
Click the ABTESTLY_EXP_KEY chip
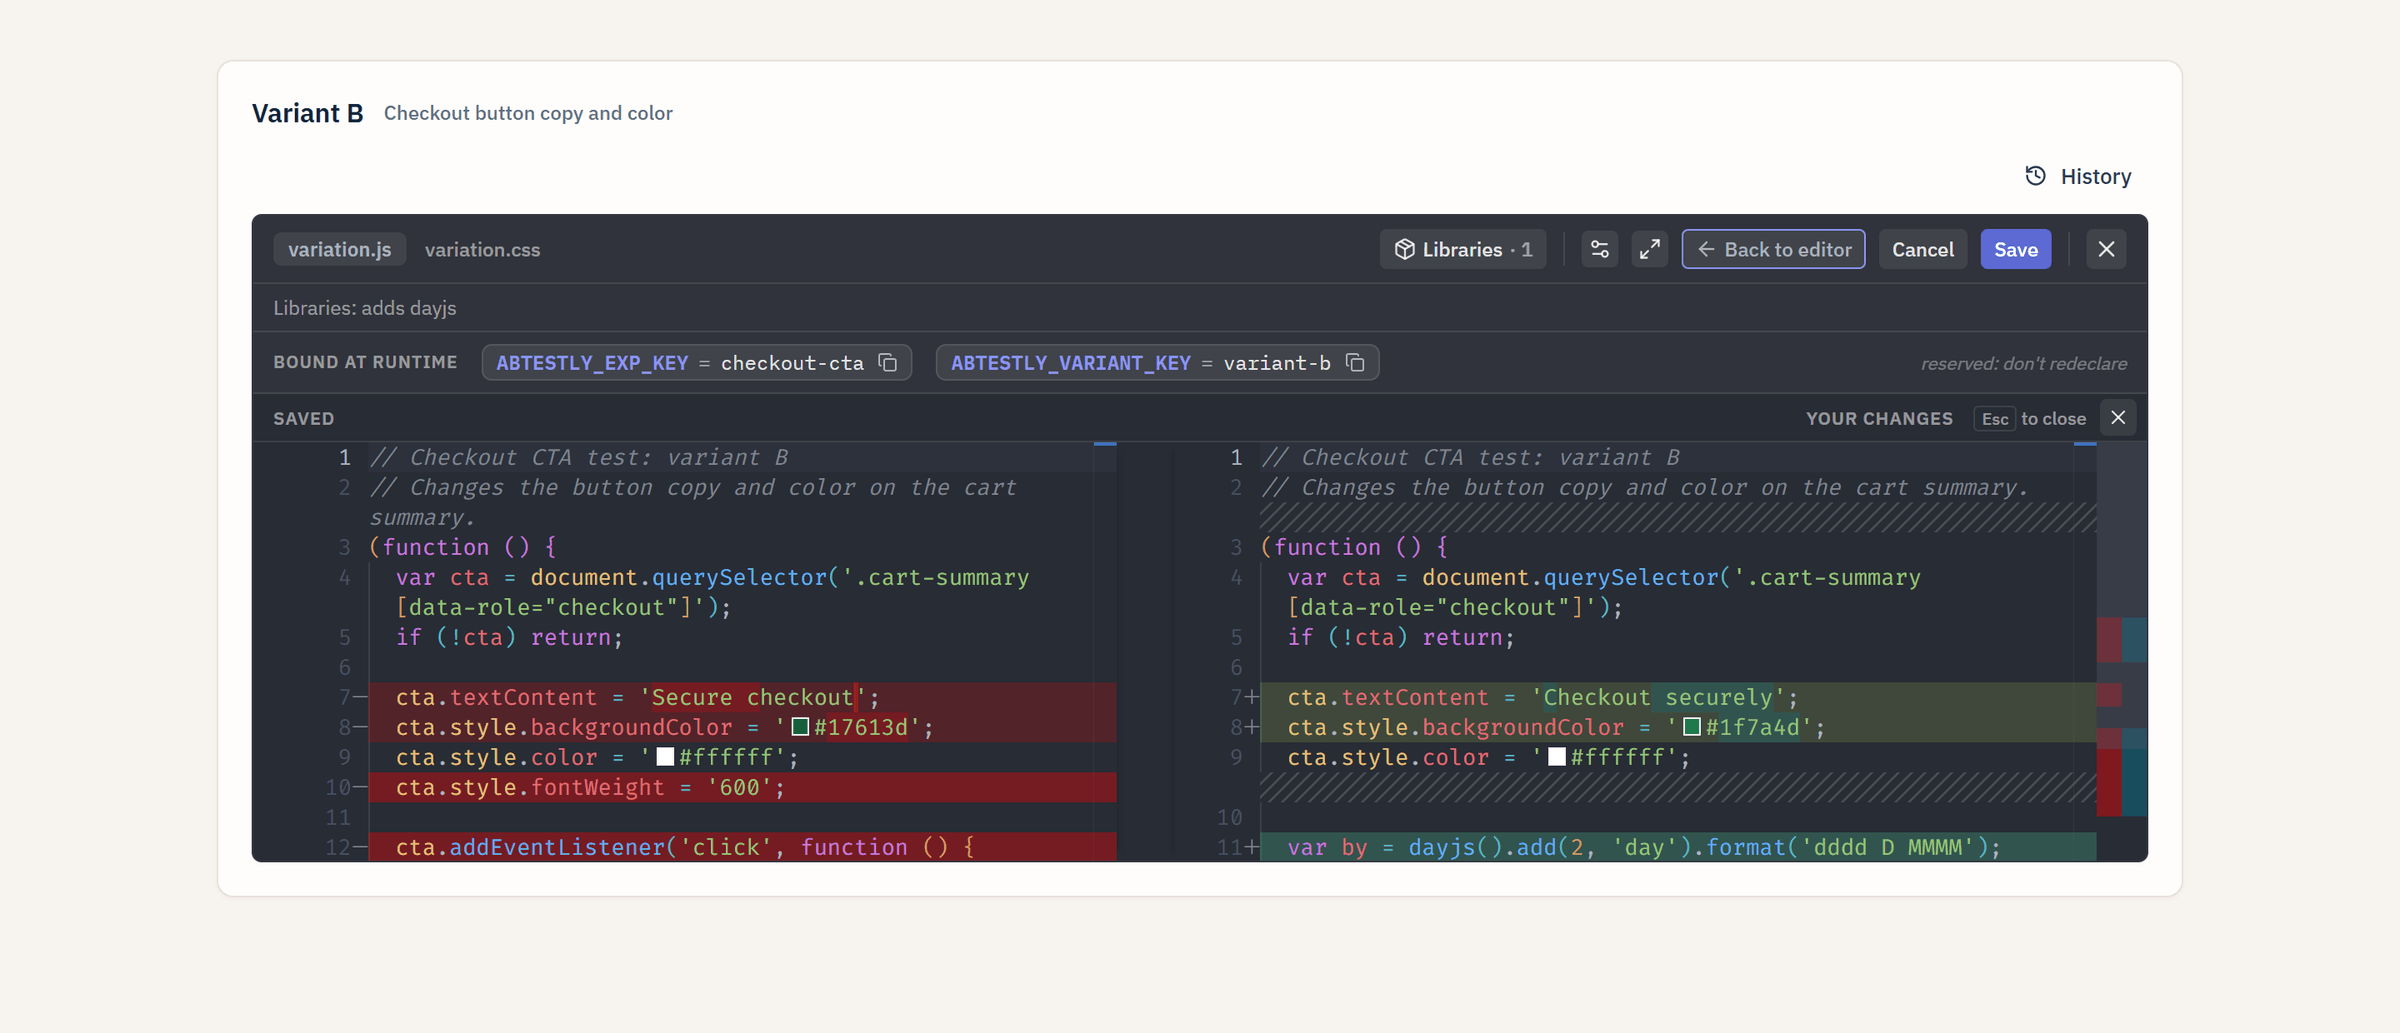coord(696,362)
